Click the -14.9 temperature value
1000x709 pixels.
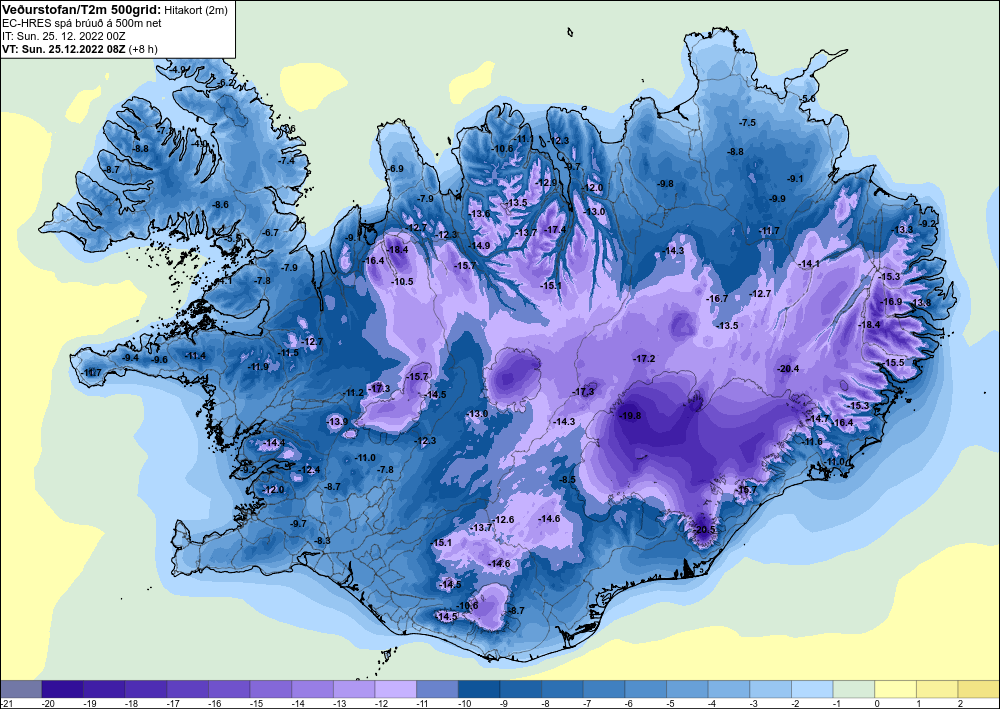click(x=480, y=245)
